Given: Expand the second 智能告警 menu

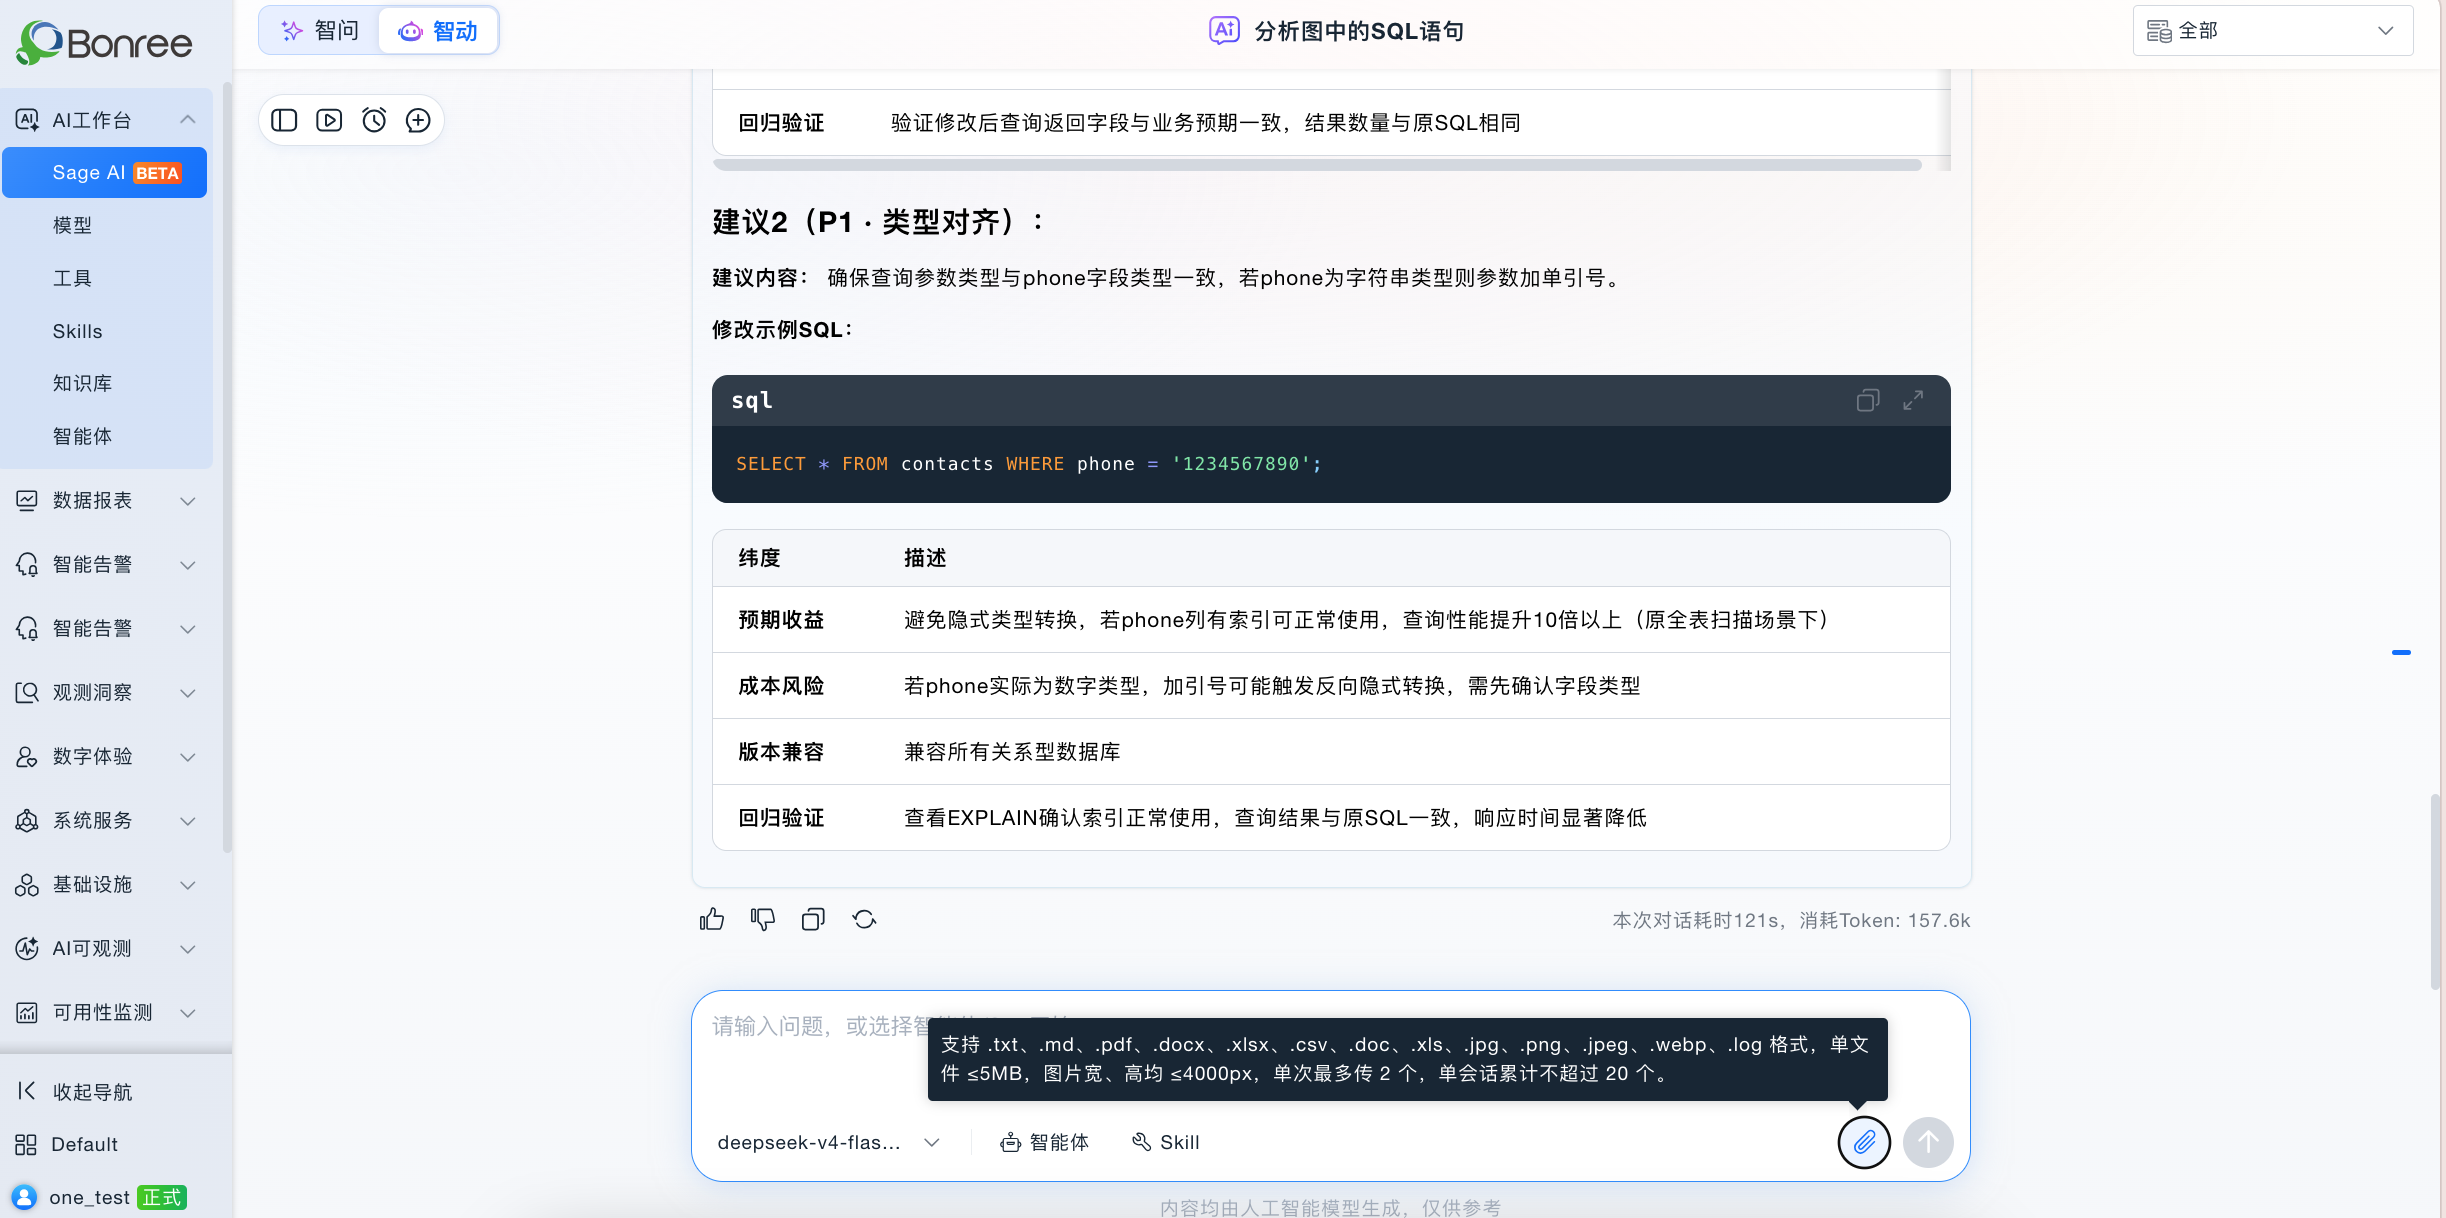Looking at the screenshot, I should tap(188, 629).
